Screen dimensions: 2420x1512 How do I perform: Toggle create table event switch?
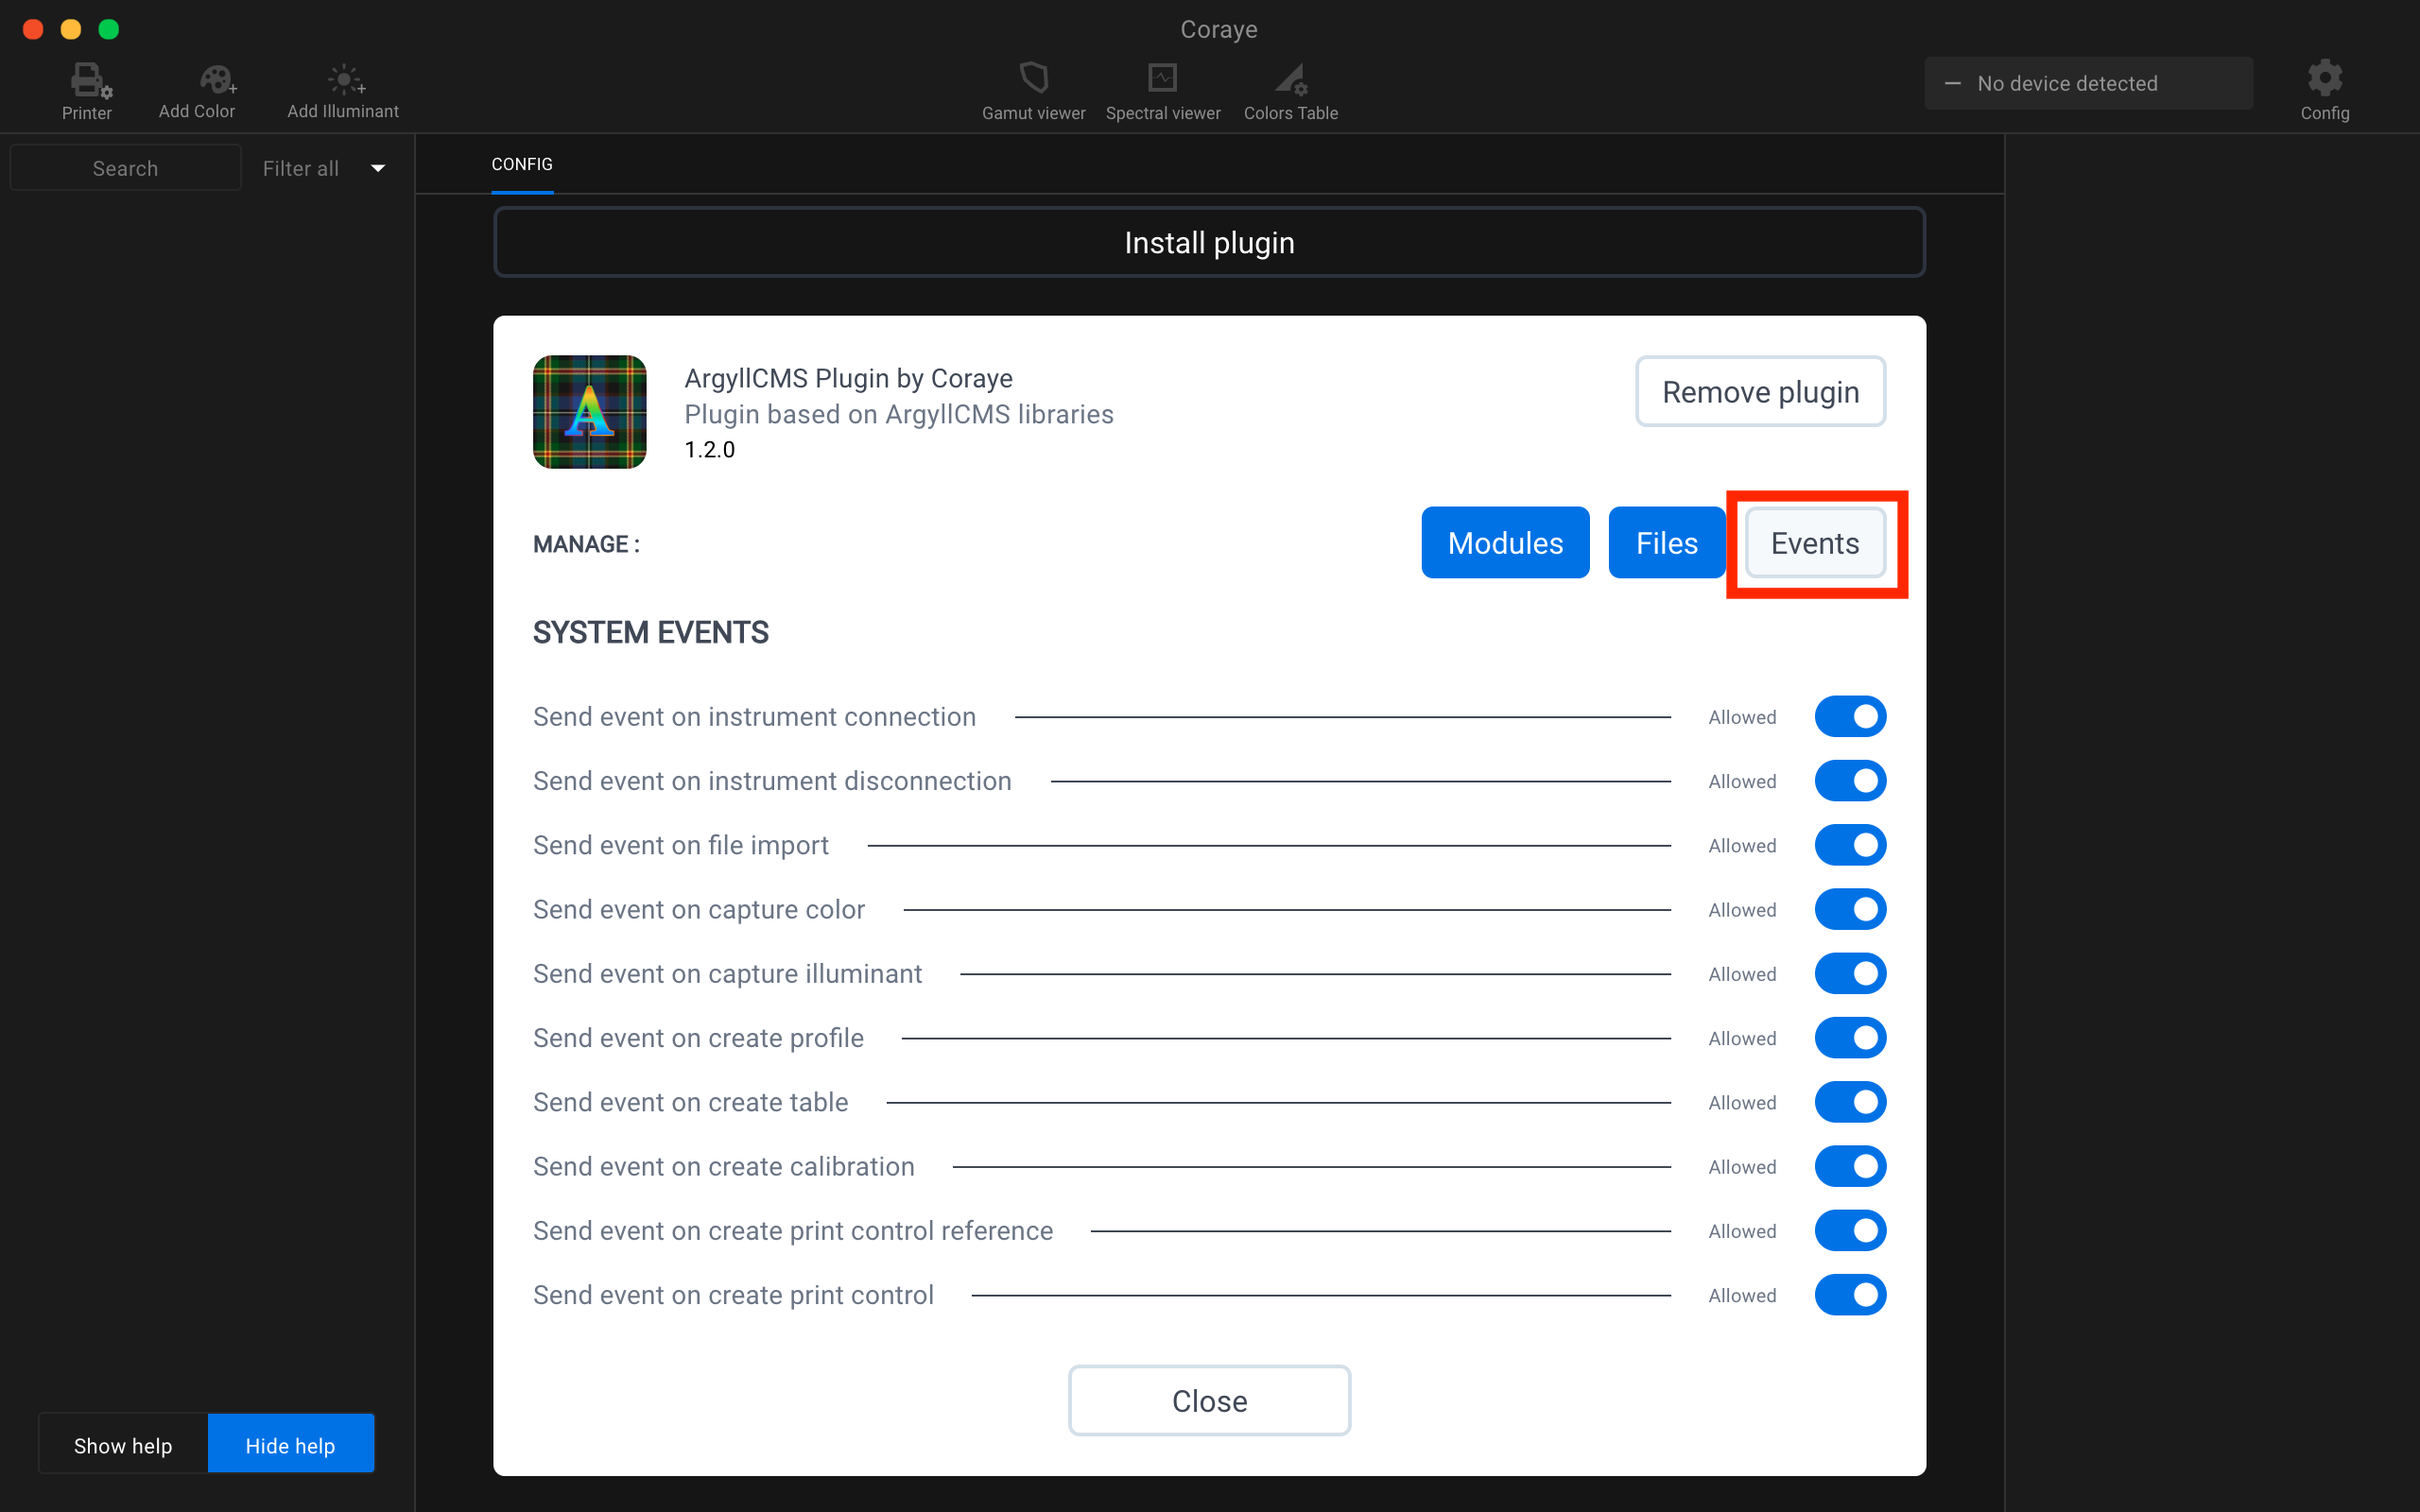1850,1102
